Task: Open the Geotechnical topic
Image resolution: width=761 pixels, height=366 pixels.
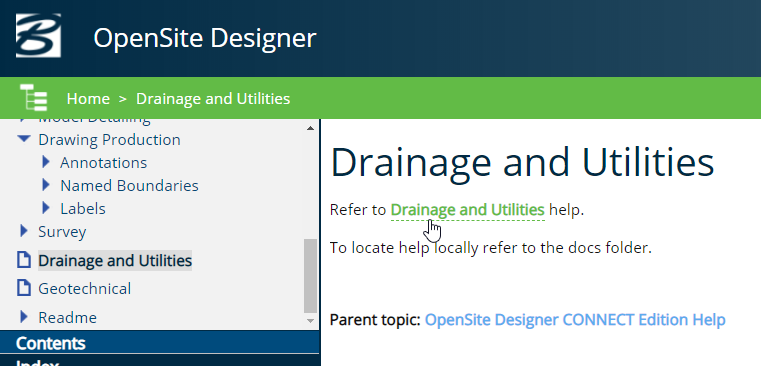Action: pyautogui.click(x=84, y=288)
